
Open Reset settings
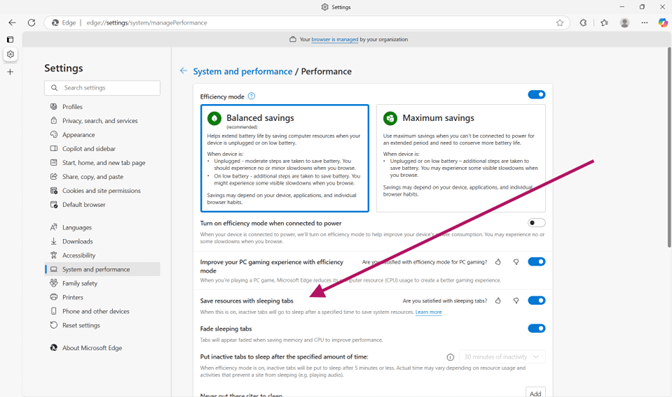click(x=102, y=325)
